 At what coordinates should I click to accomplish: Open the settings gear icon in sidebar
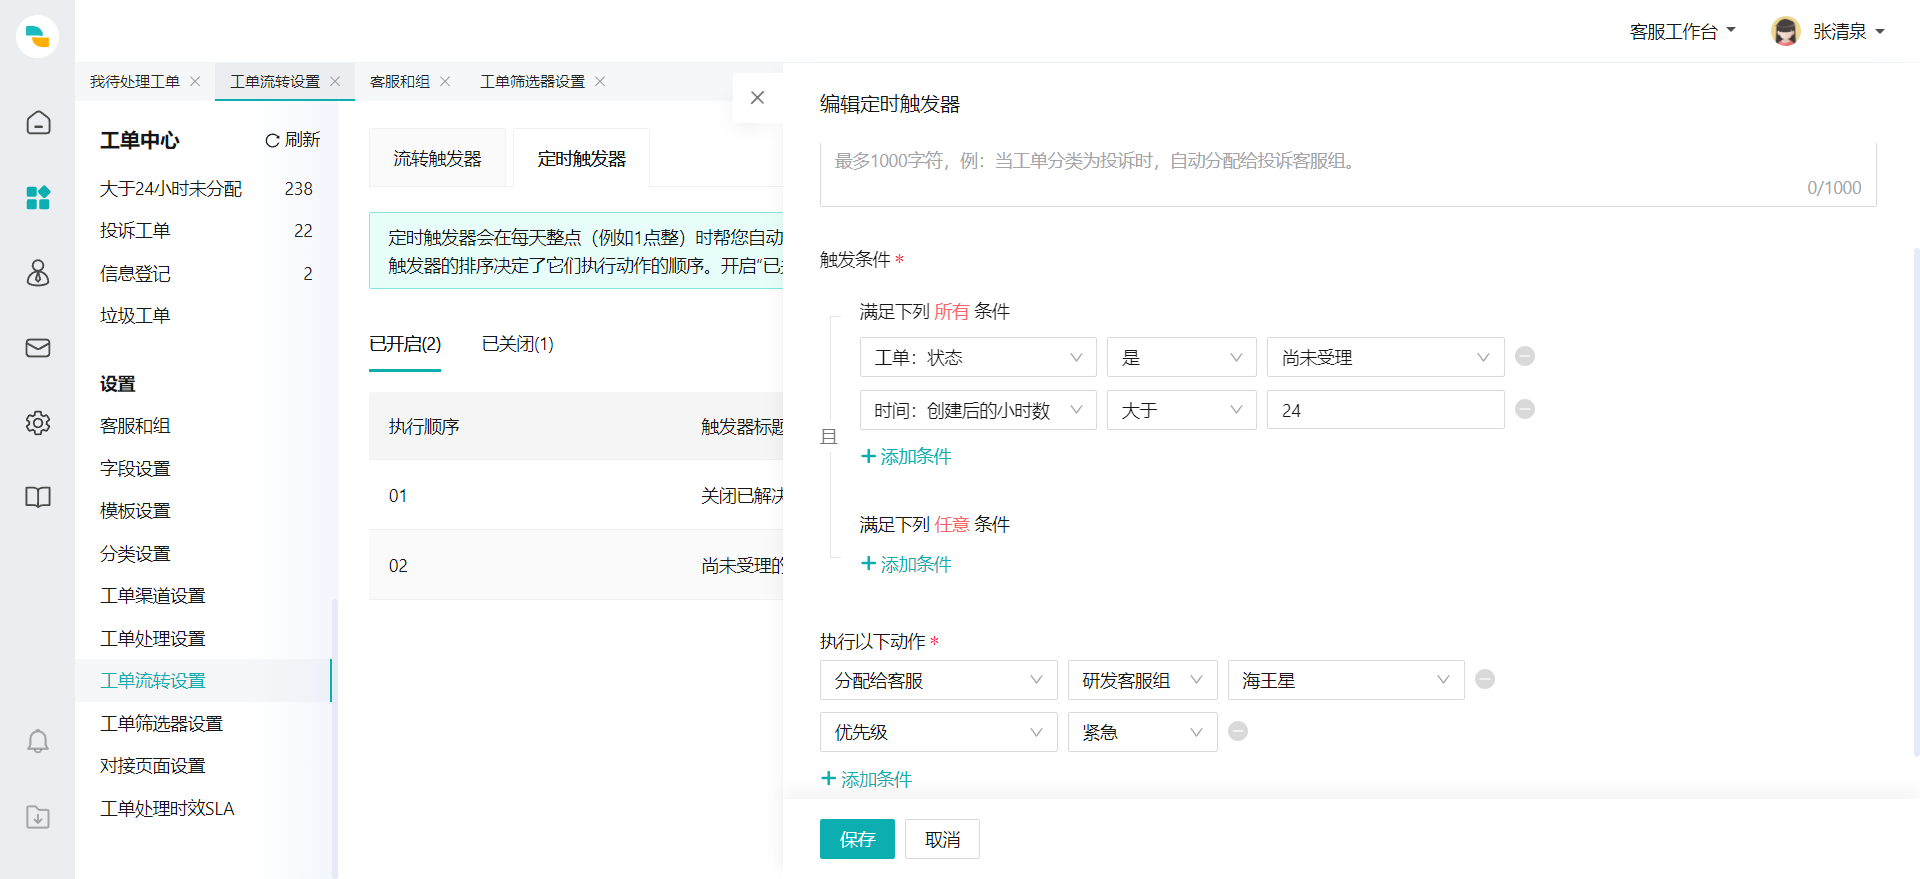pyautogui.click(x=38, y=423)
